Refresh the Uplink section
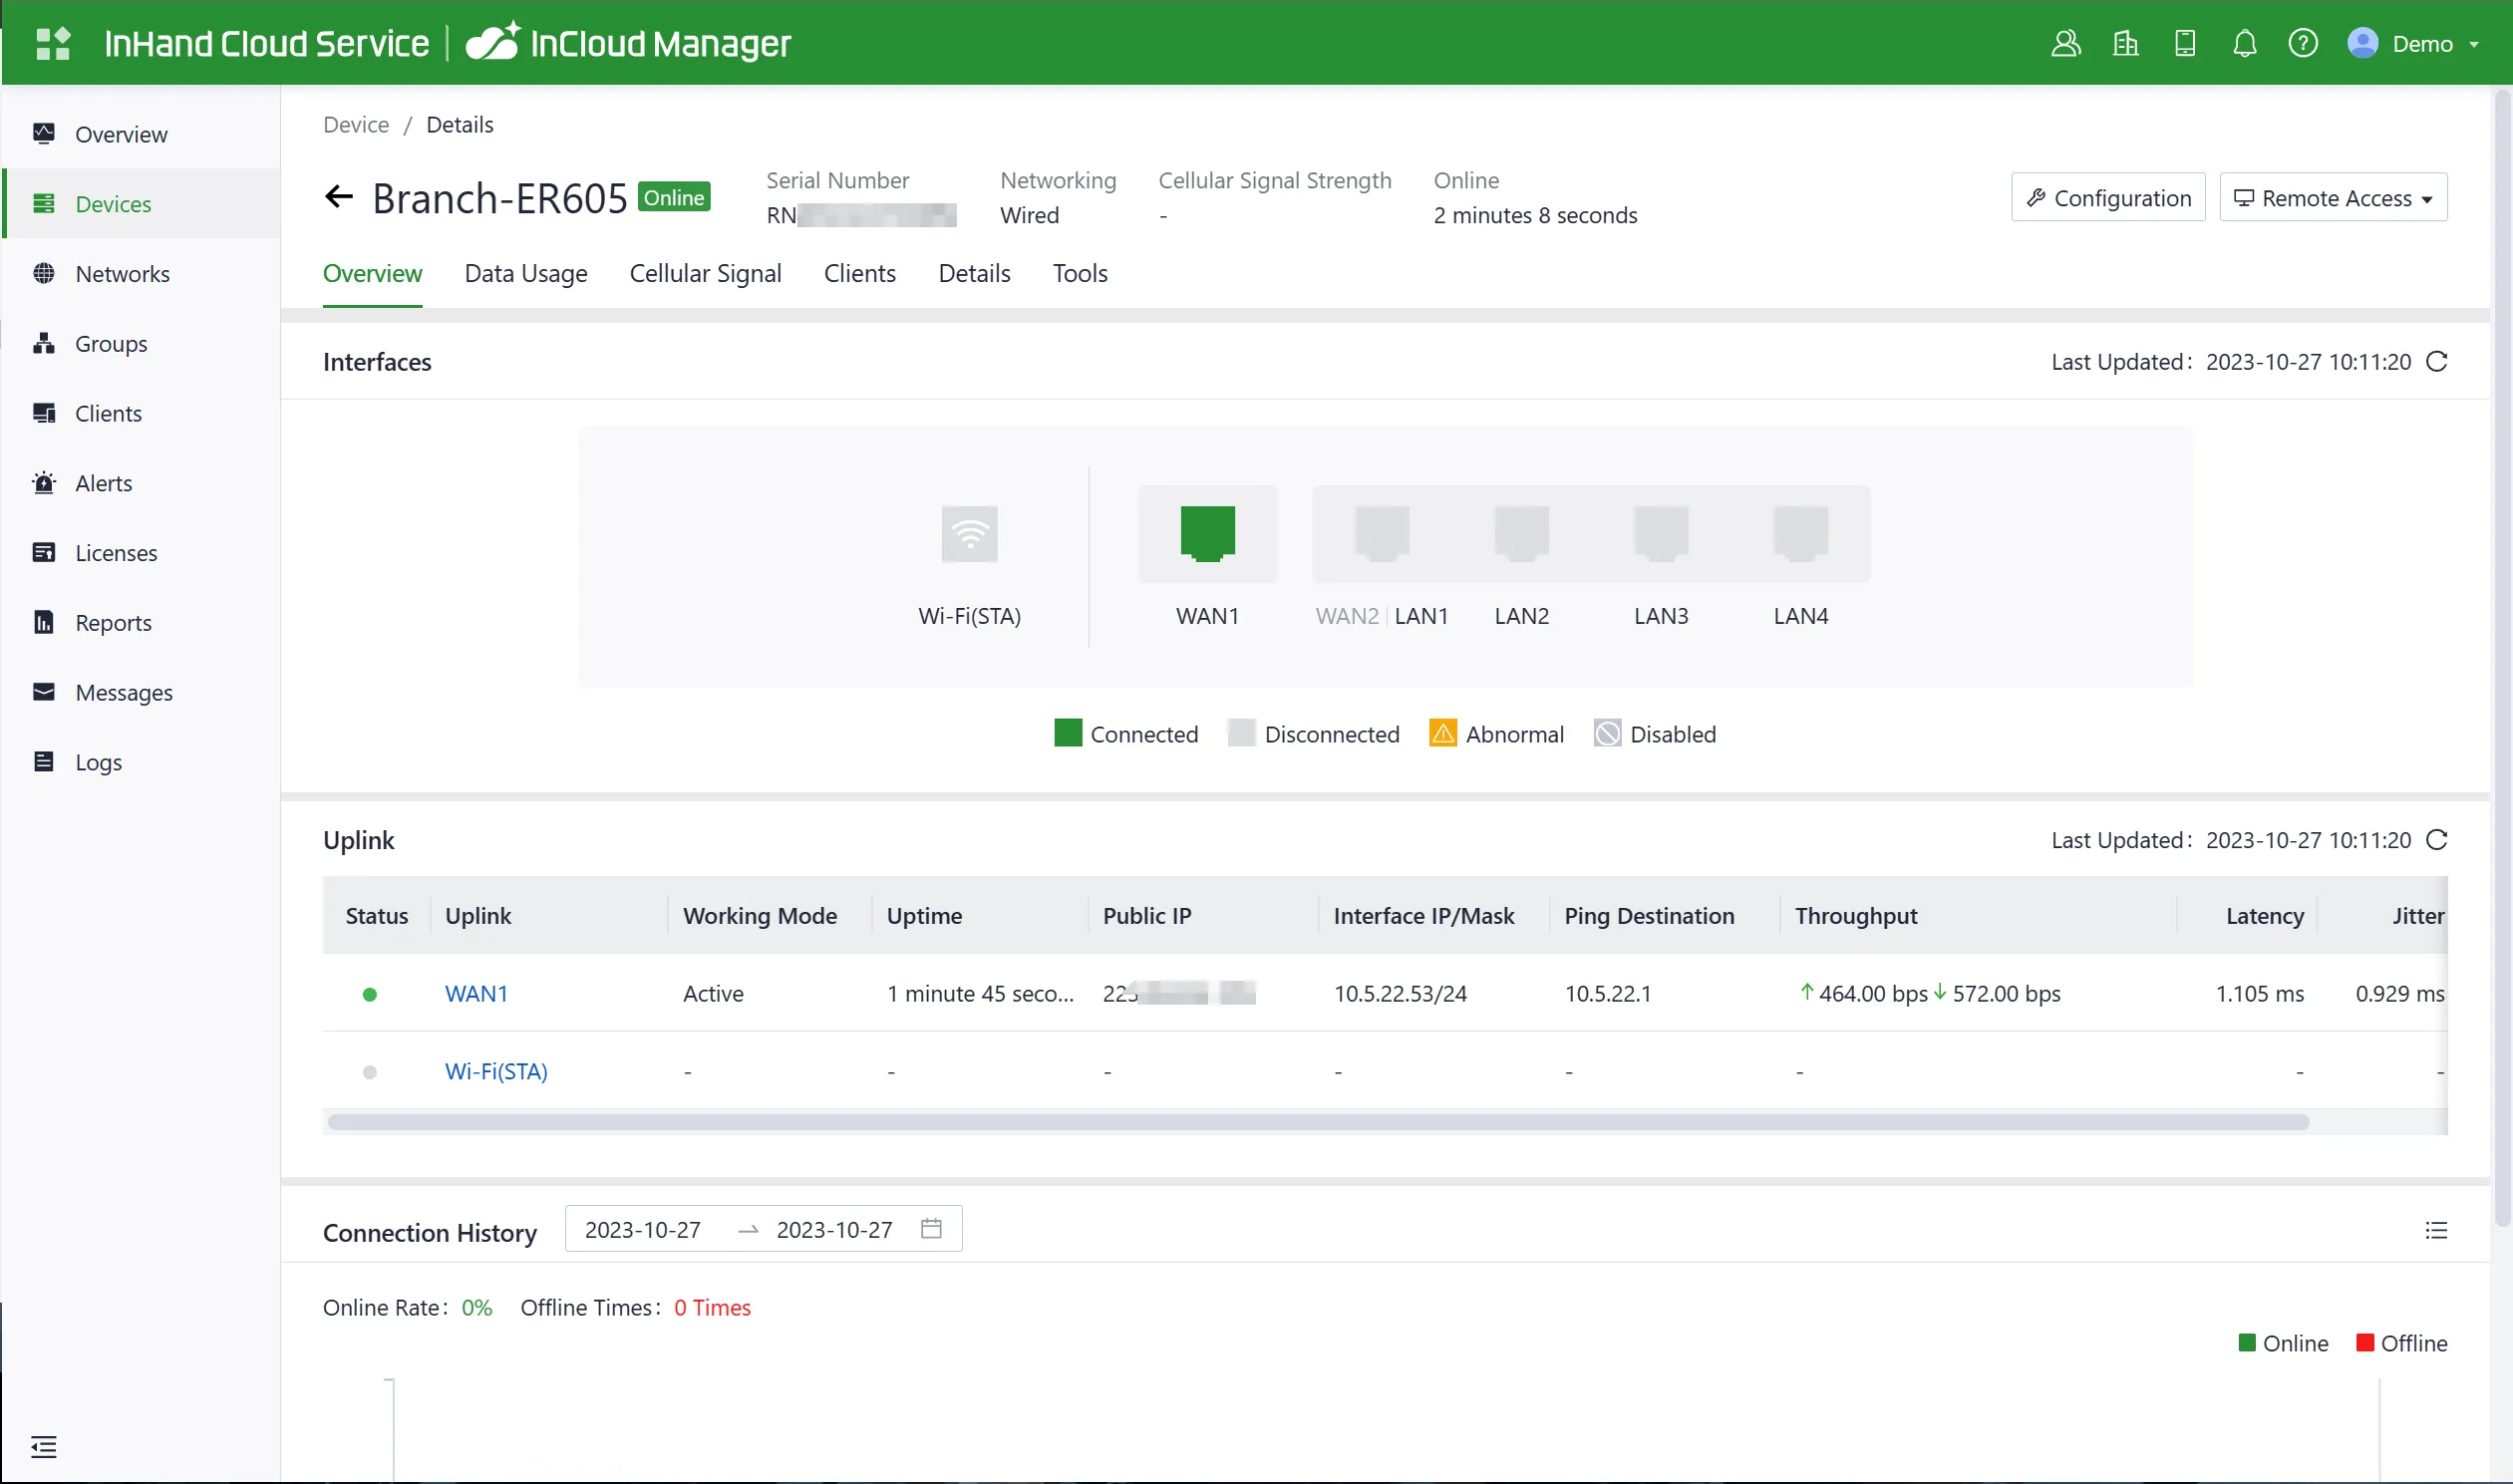This screenshot has height=1484, width=2513. pos(2437,839)
